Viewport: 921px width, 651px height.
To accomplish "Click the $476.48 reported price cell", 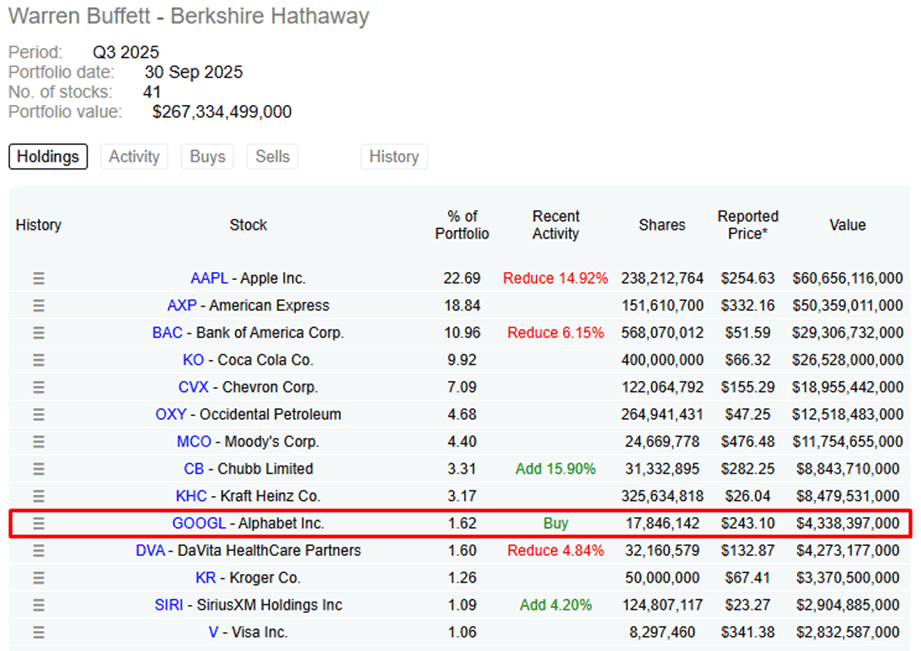I will (748, 442).
